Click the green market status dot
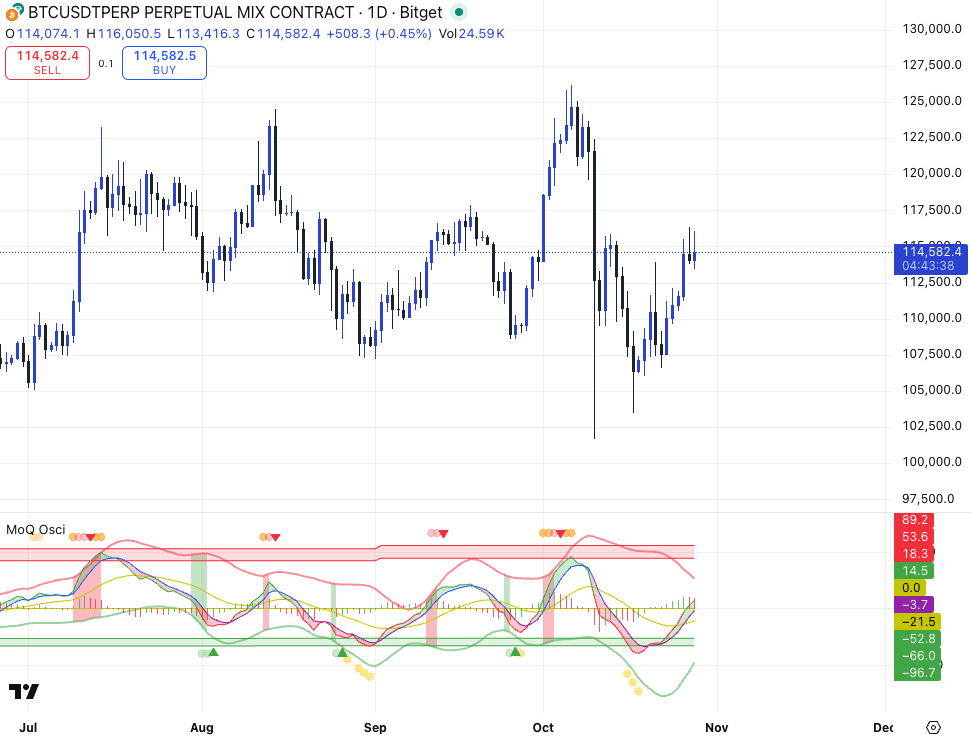The image size is (971, 739). [458, 13]
